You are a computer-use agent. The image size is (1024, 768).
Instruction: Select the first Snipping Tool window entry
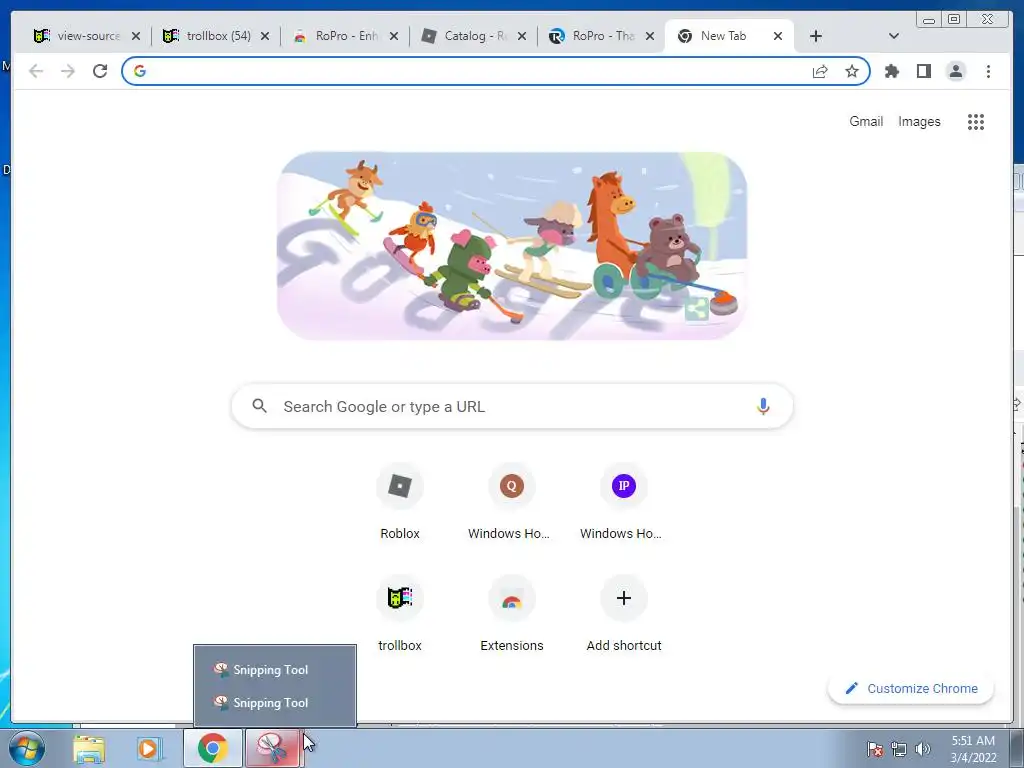point(275,669)
